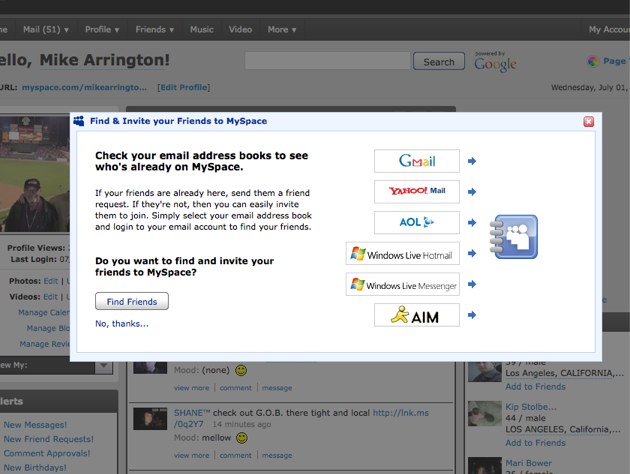Click the Search button
The height and width of the screenshot is (474, 630).
(x=439, y=61)
